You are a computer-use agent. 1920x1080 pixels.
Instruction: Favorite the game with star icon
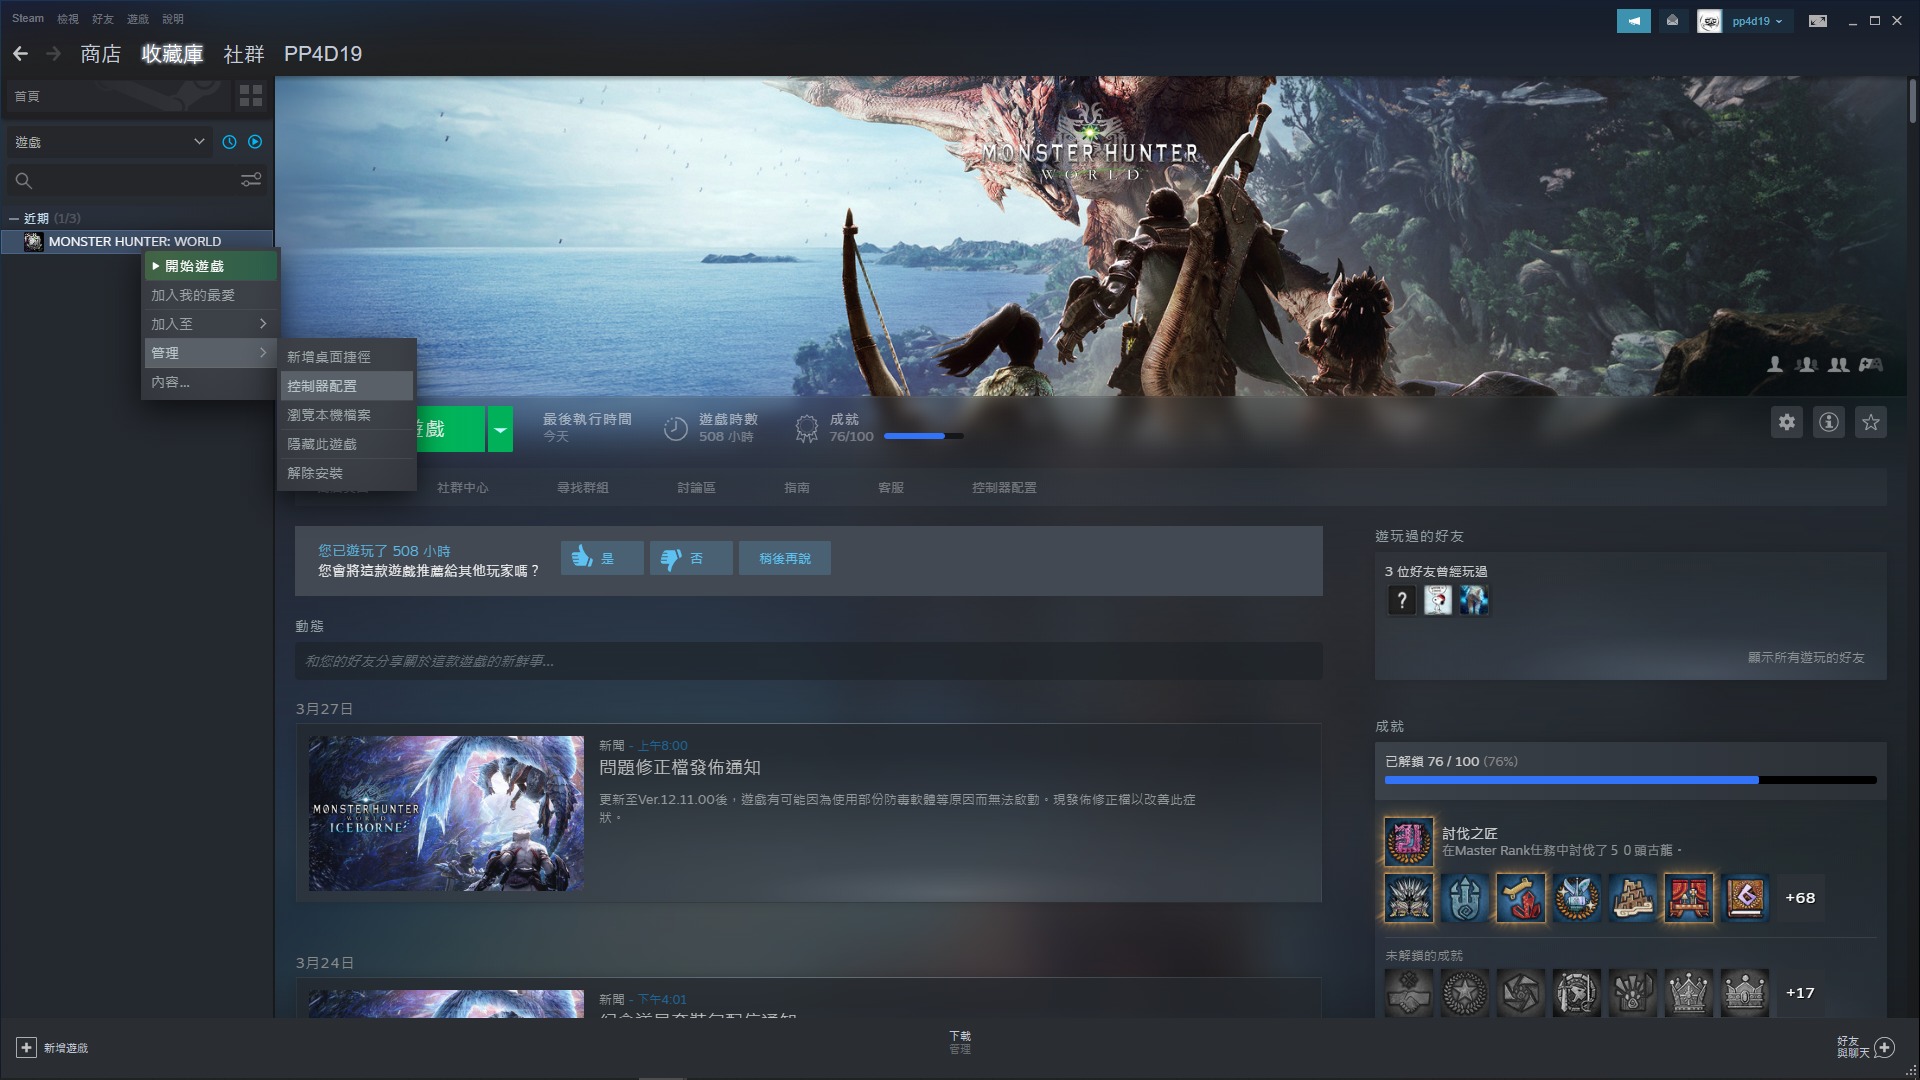1871,422
